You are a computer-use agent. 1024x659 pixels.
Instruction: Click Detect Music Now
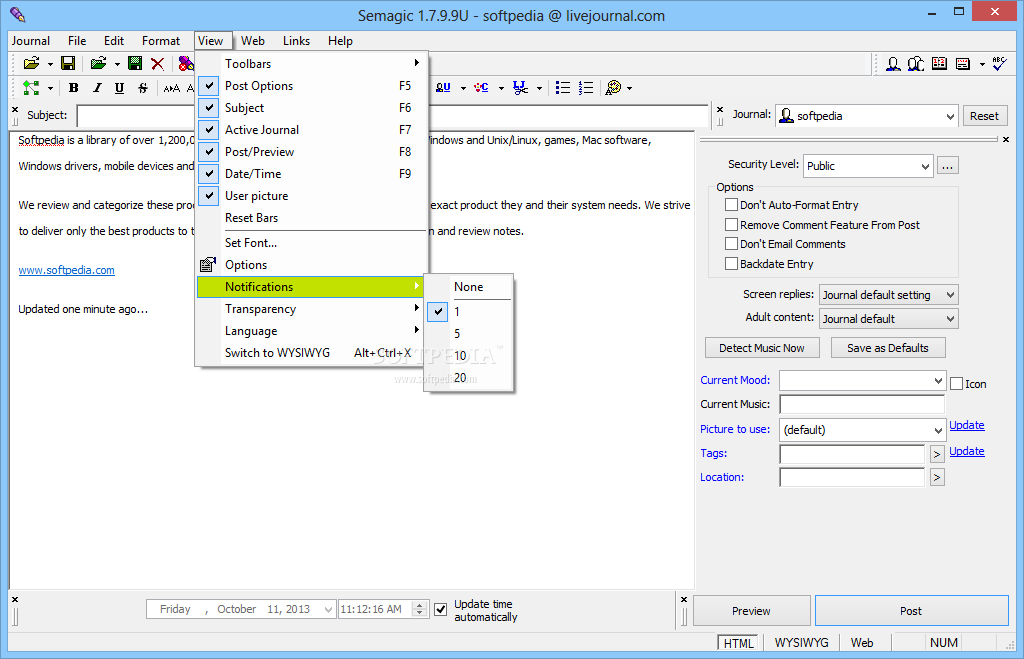[x=761, y=348]
